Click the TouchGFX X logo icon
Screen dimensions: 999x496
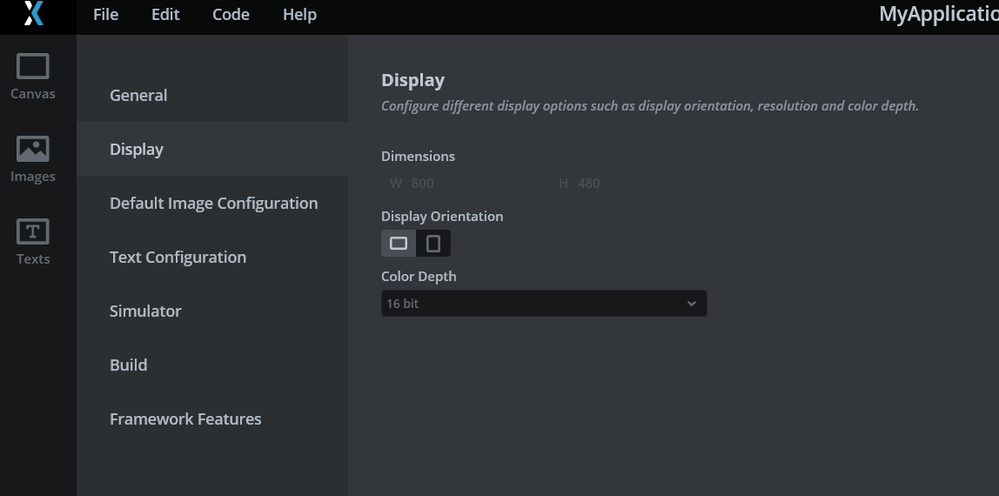click(x=34, y=13)
